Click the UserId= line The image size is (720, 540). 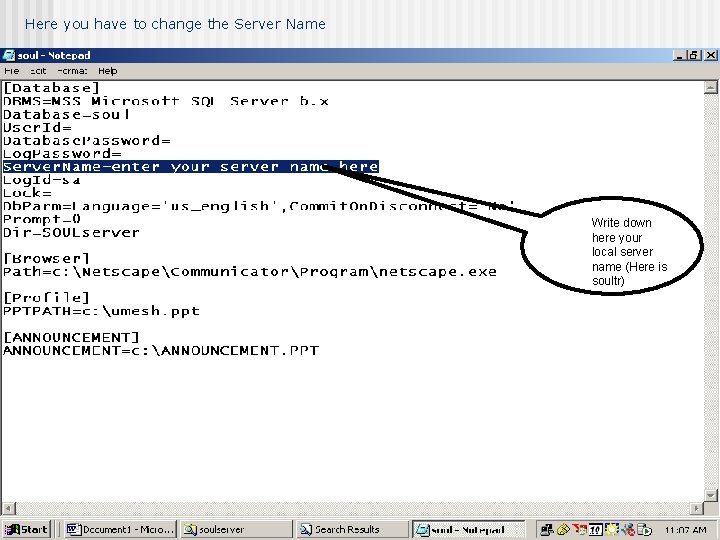coord(37,127)
